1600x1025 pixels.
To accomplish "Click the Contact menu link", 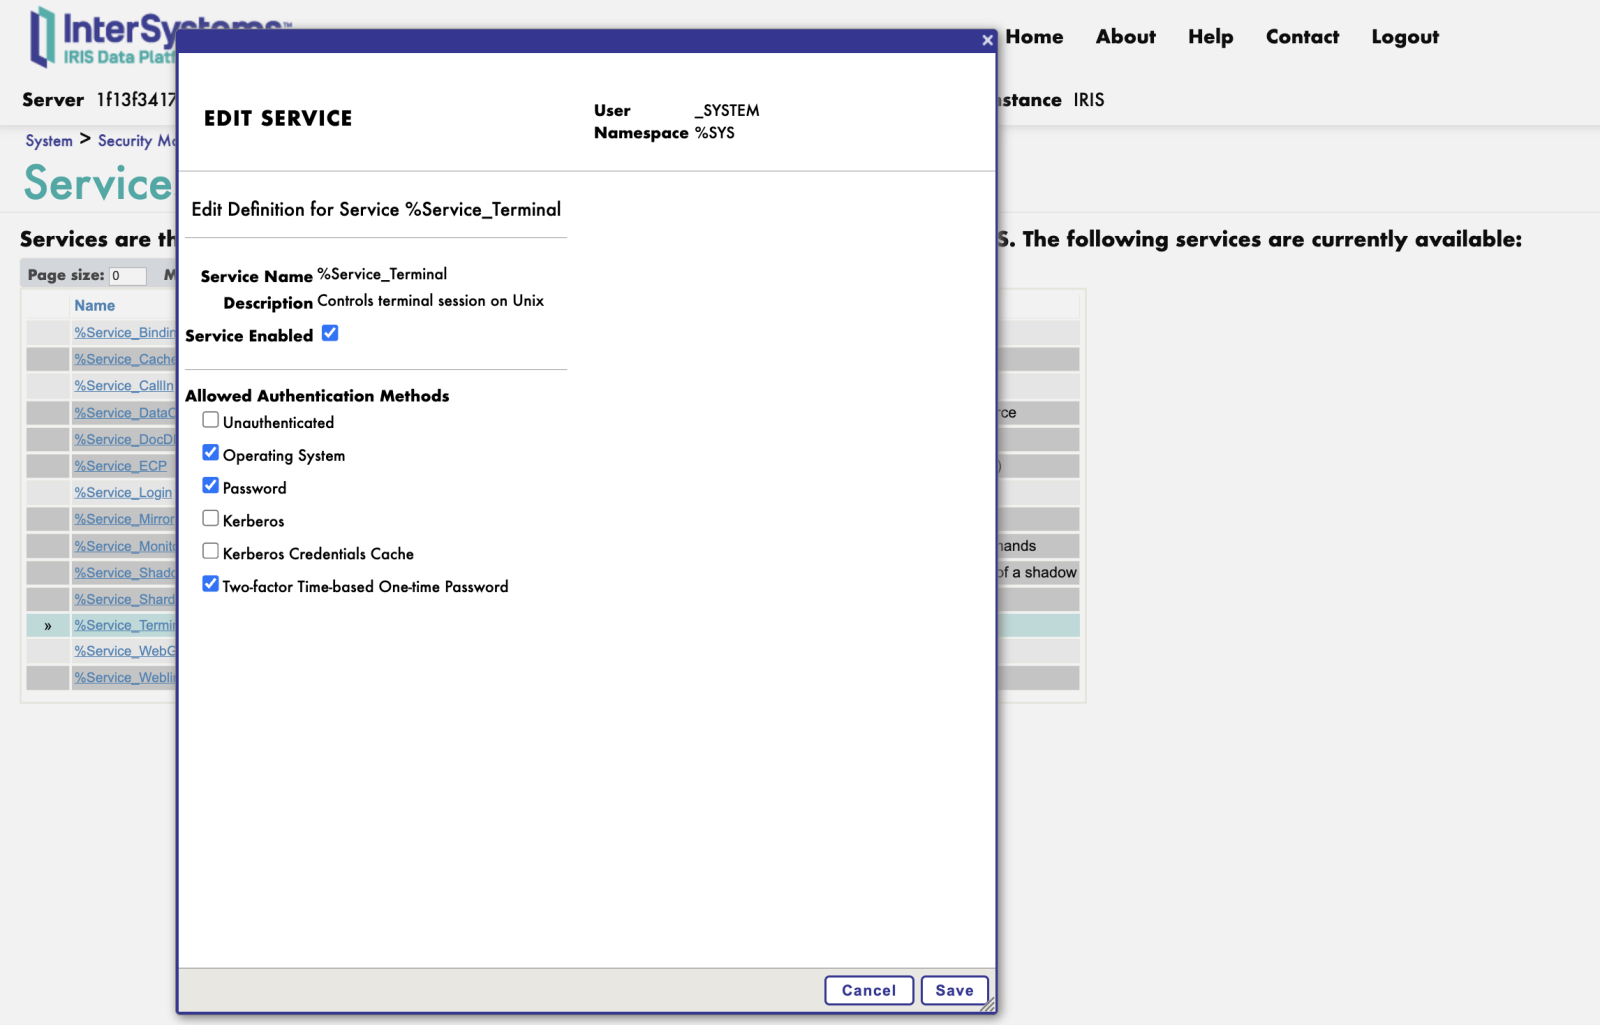I will pos(1302,37).
